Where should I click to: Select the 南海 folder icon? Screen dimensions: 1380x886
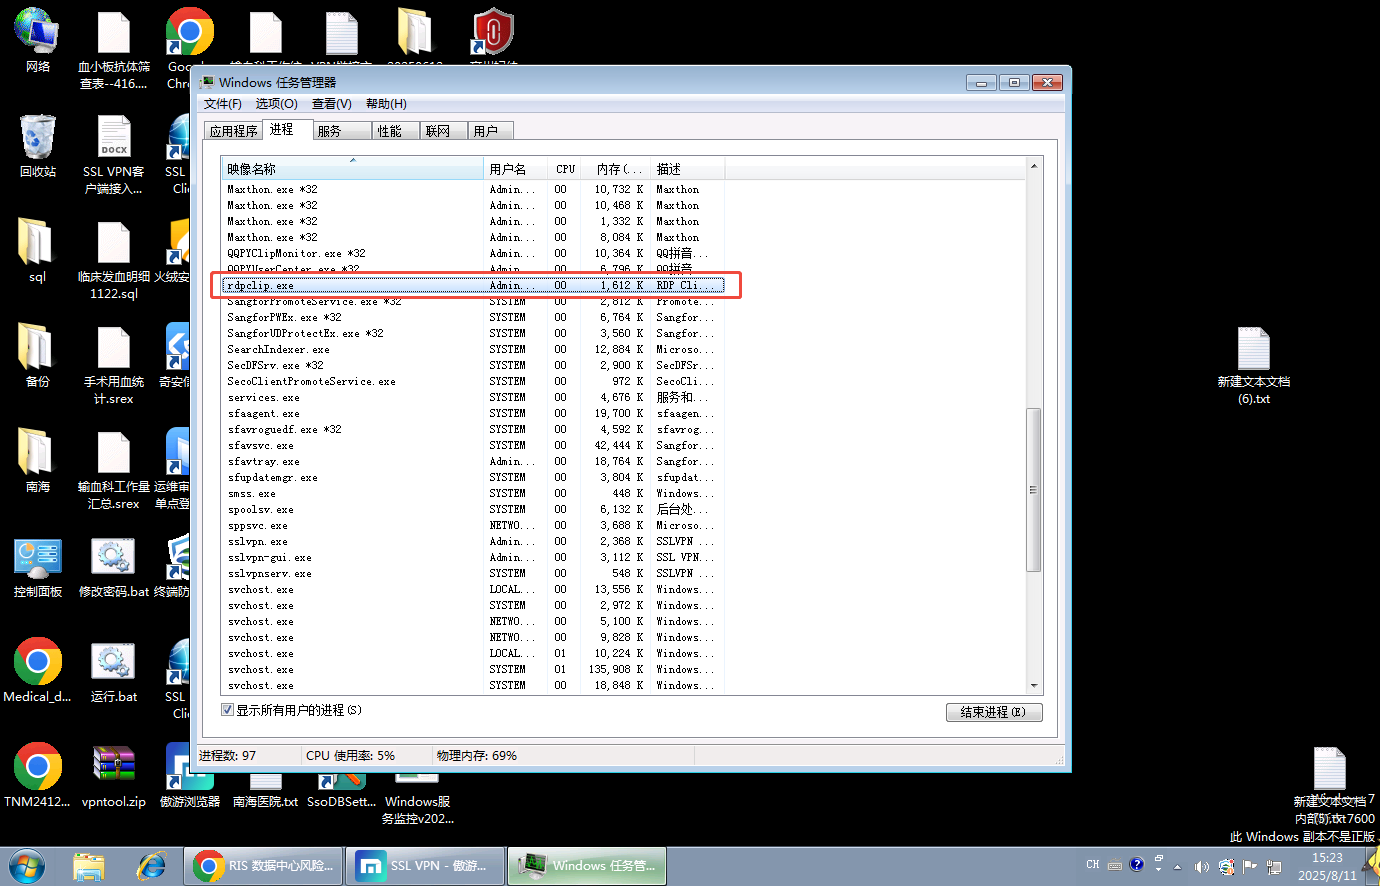pos(37,461)
